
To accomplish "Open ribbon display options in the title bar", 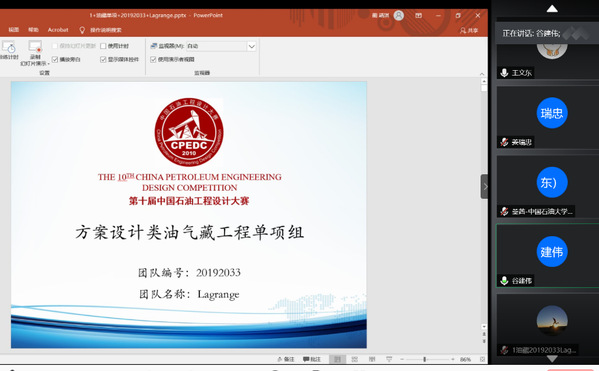I will point(419,15).
